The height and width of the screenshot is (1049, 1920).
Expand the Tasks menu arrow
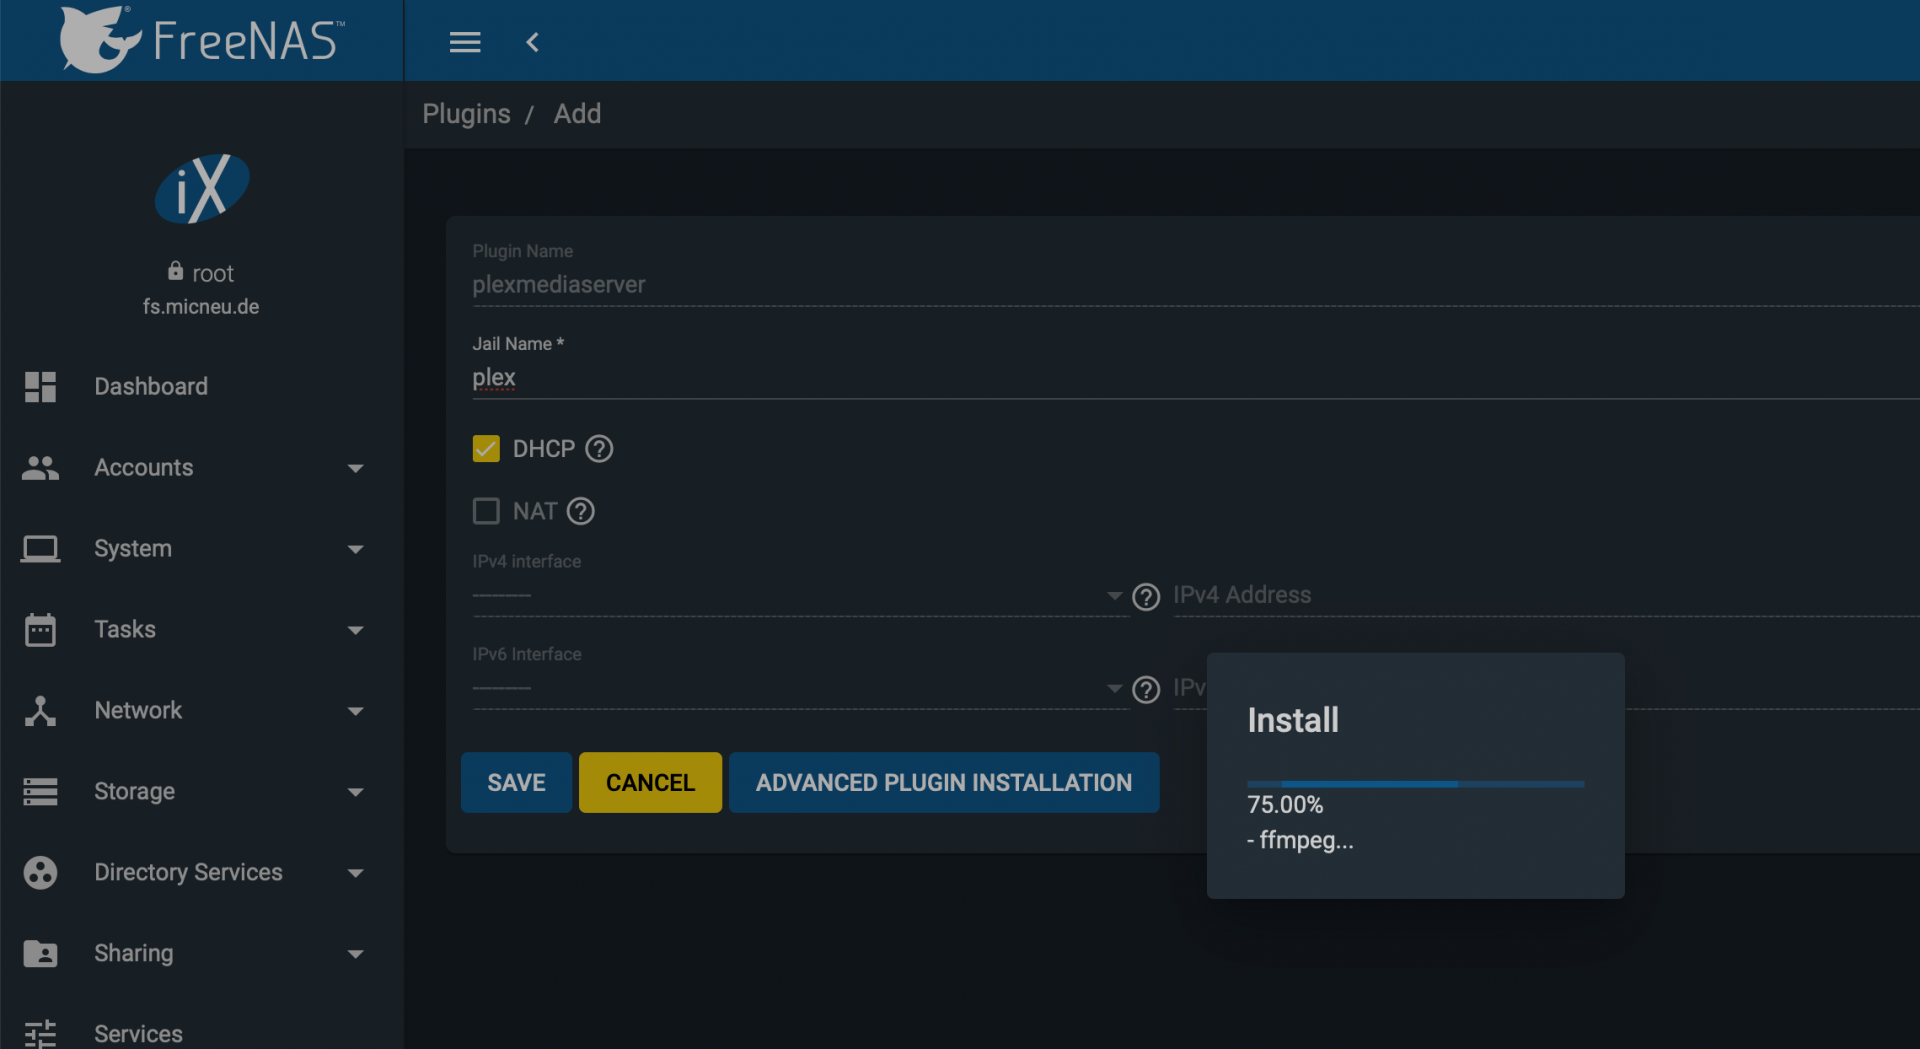(355, 630)
